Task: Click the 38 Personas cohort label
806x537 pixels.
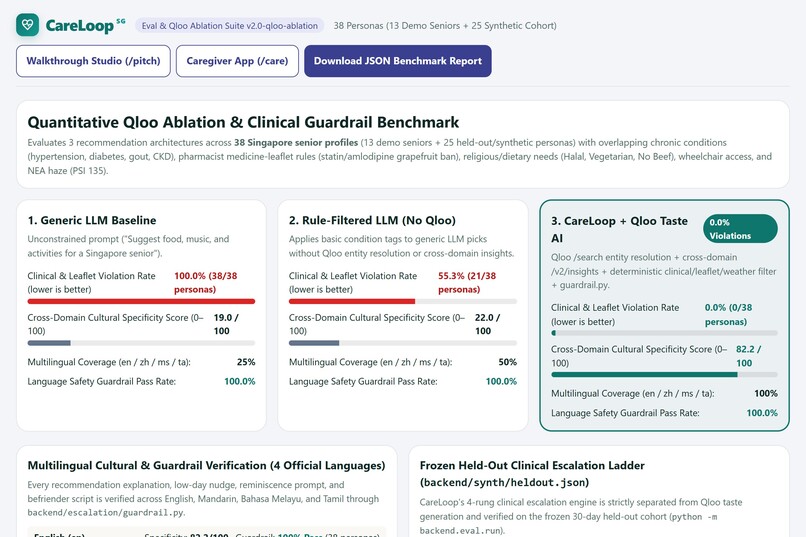Action: pos(445,26)
